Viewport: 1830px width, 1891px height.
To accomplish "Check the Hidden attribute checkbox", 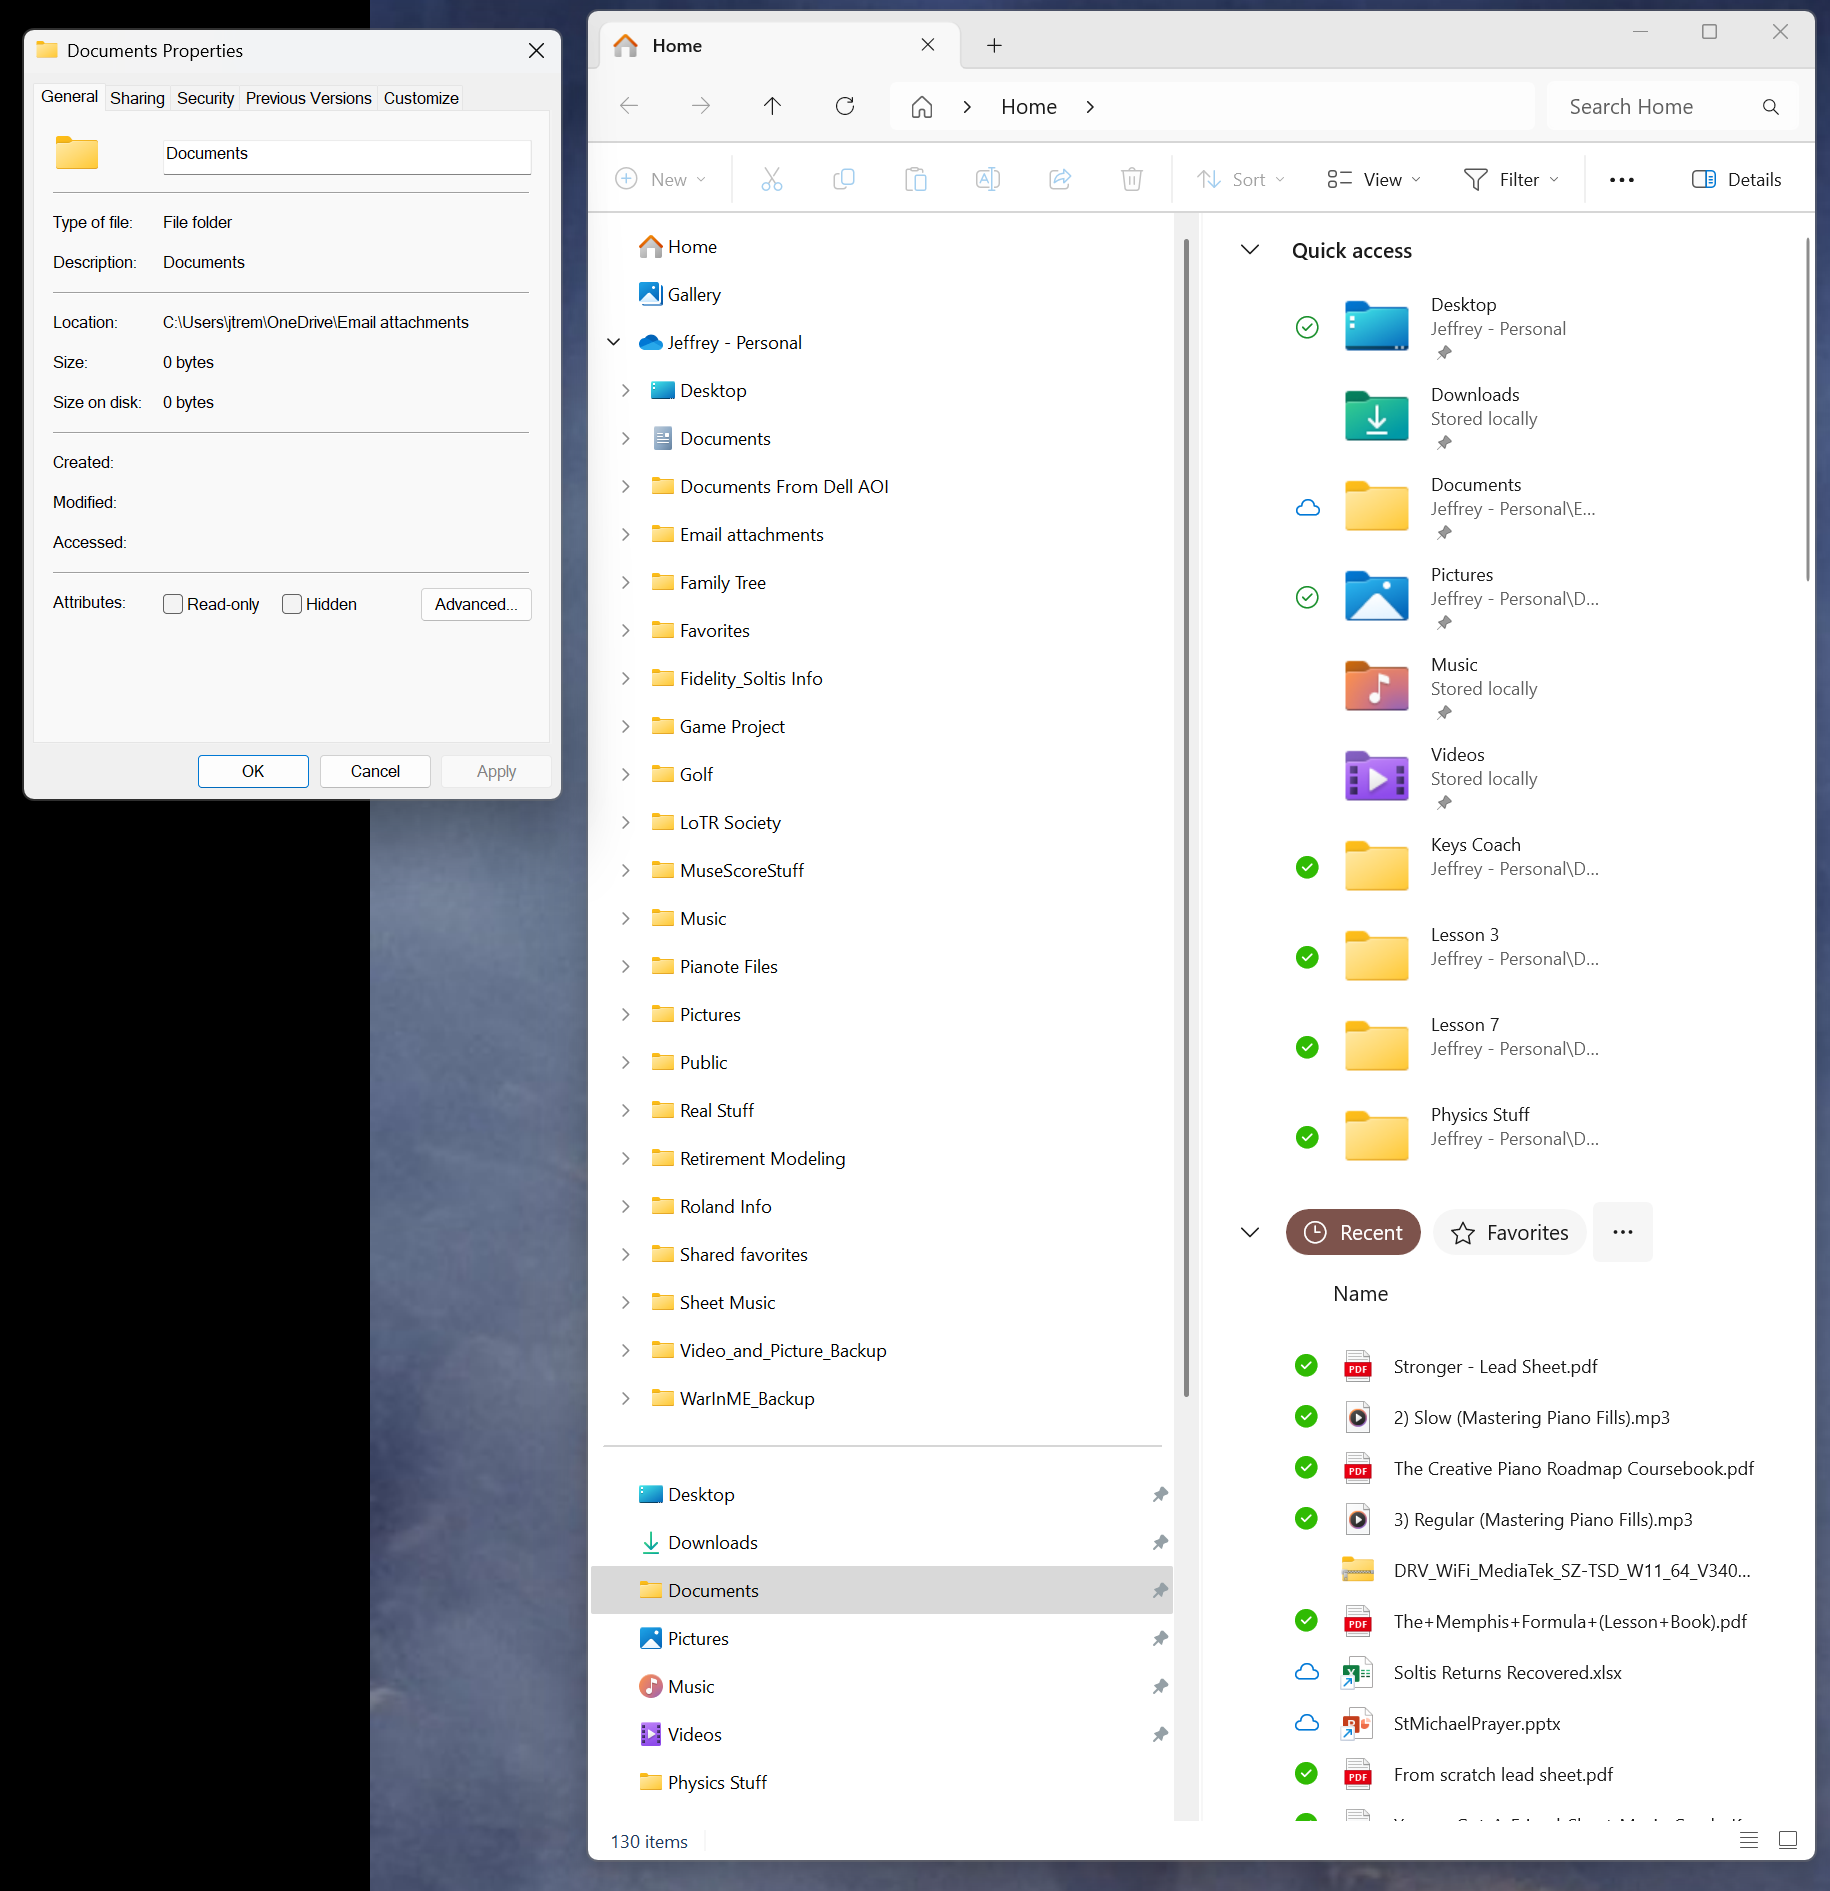I will pos(291,604).
